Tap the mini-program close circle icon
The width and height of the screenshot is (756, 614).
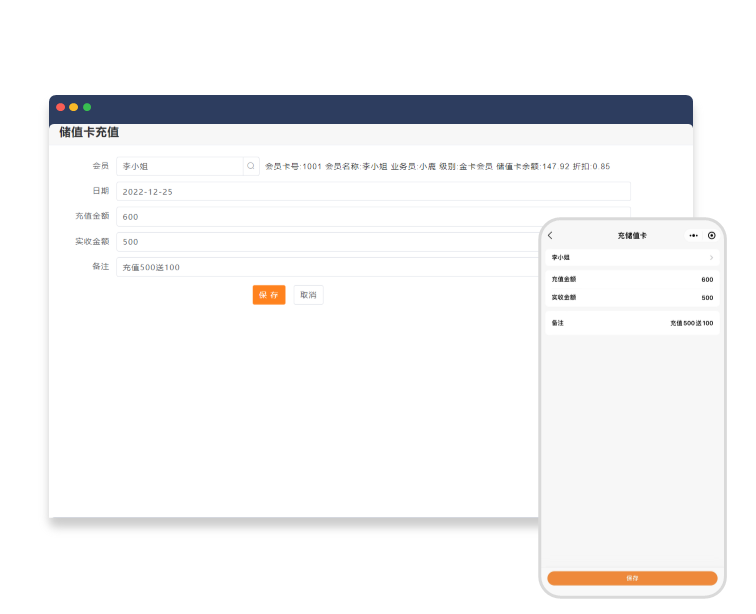(712, 236)
